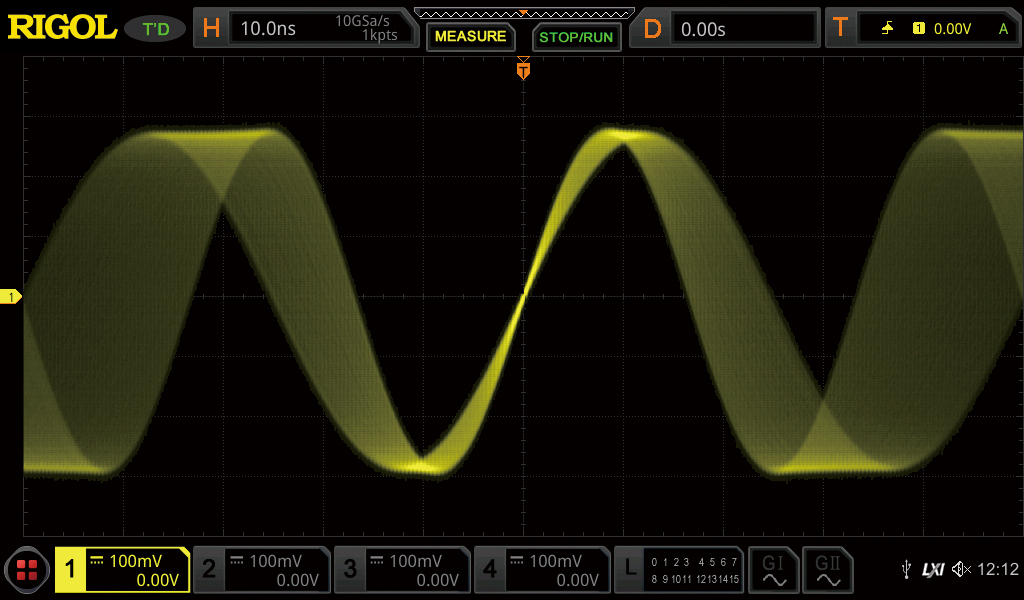The height and width of the screenshot is (600, 1024).
Task: Click the channel 1 ground level marker
Action: [x=11, y=297]
